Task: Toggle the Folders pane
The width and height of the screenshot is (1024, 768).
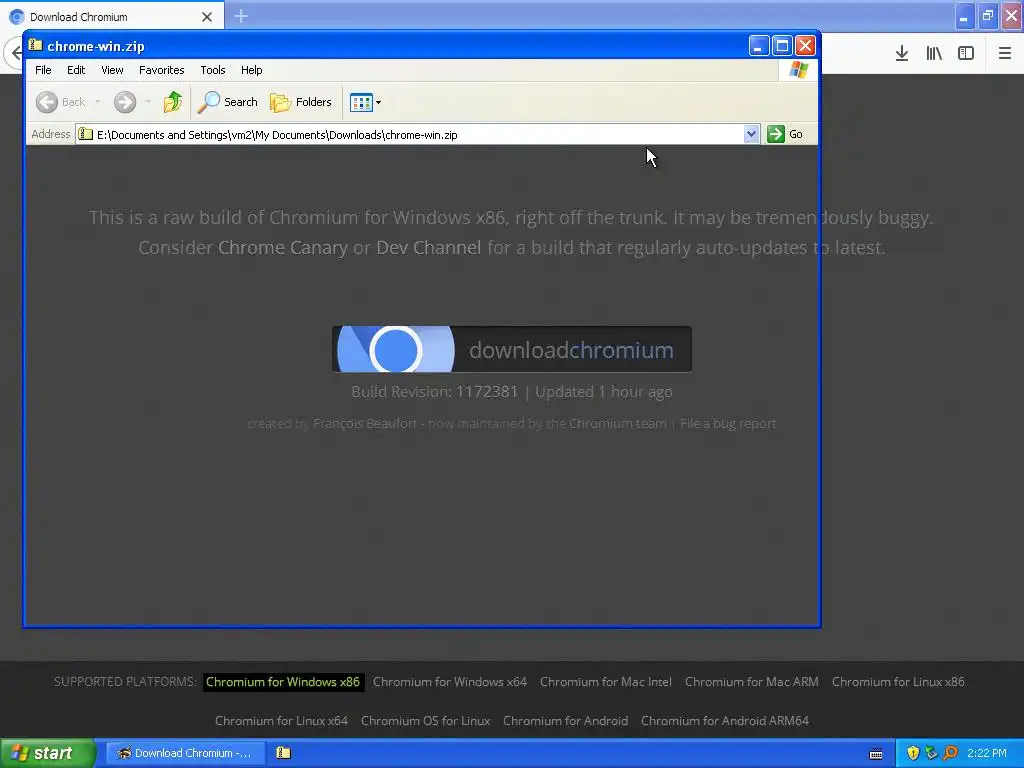Action: click(301, 102)
